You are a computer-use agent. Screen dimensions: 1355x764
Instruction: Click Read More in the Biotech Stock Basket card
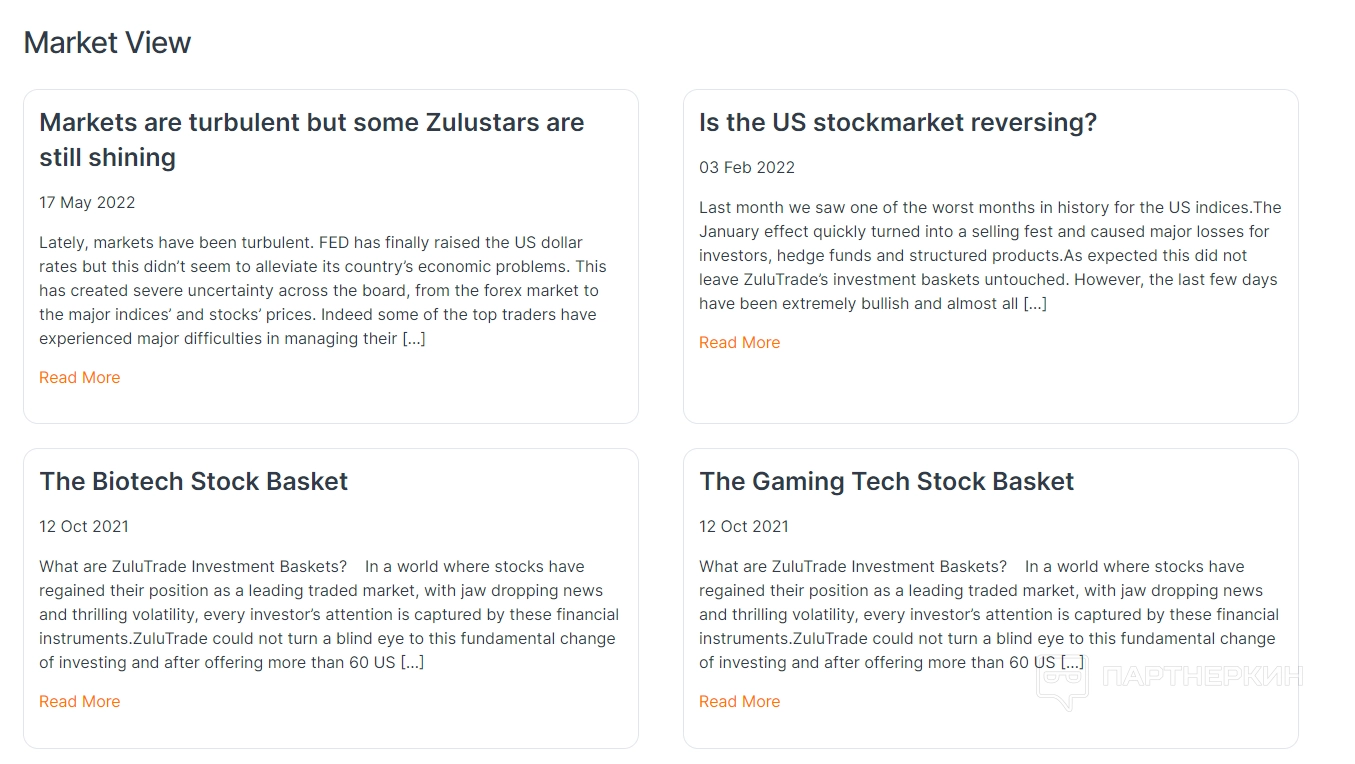coord(79,701)
